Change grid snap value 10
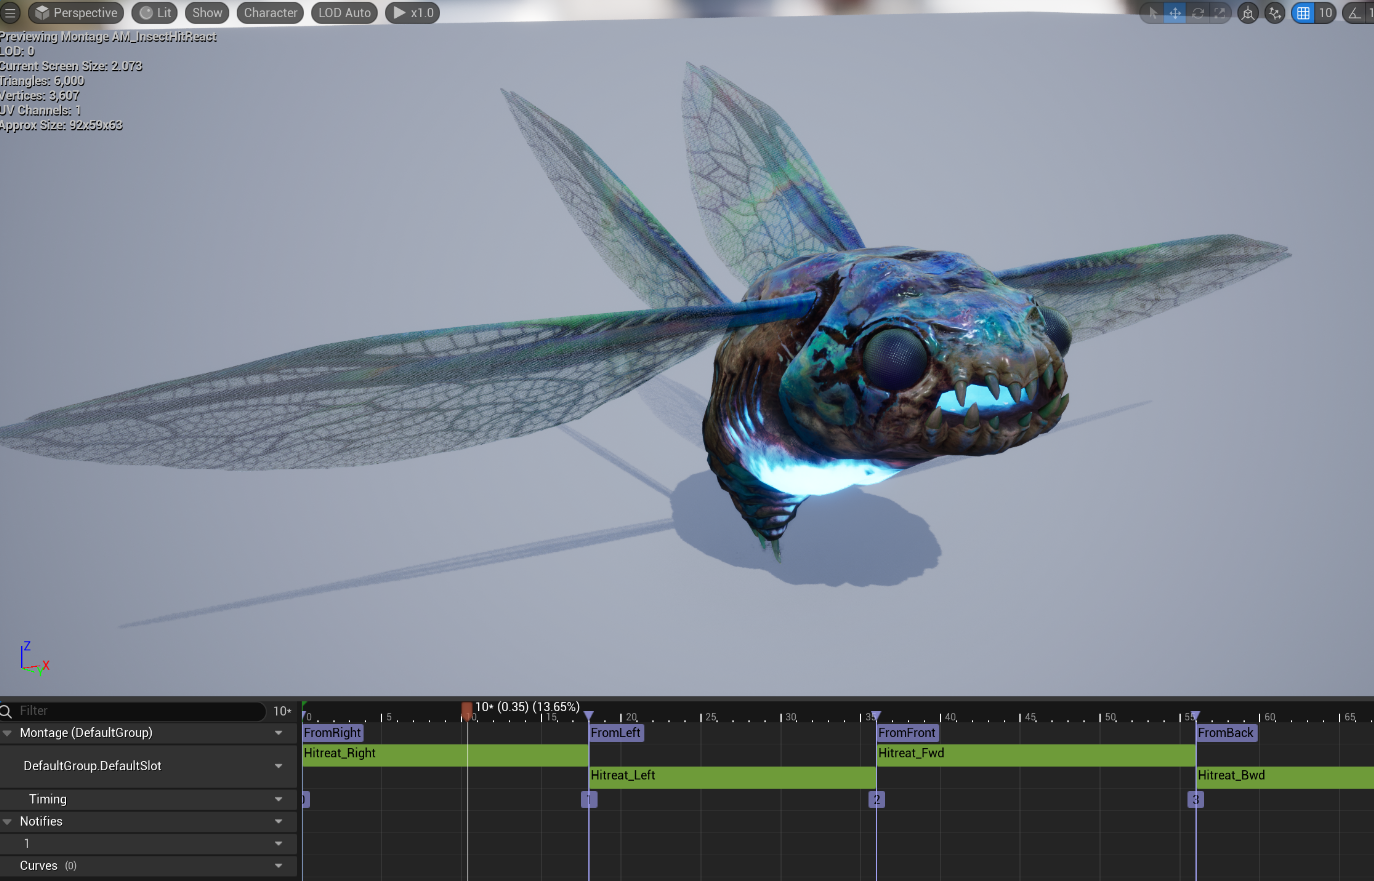This screenshot has height=881, width=1374. point(1325,13)
